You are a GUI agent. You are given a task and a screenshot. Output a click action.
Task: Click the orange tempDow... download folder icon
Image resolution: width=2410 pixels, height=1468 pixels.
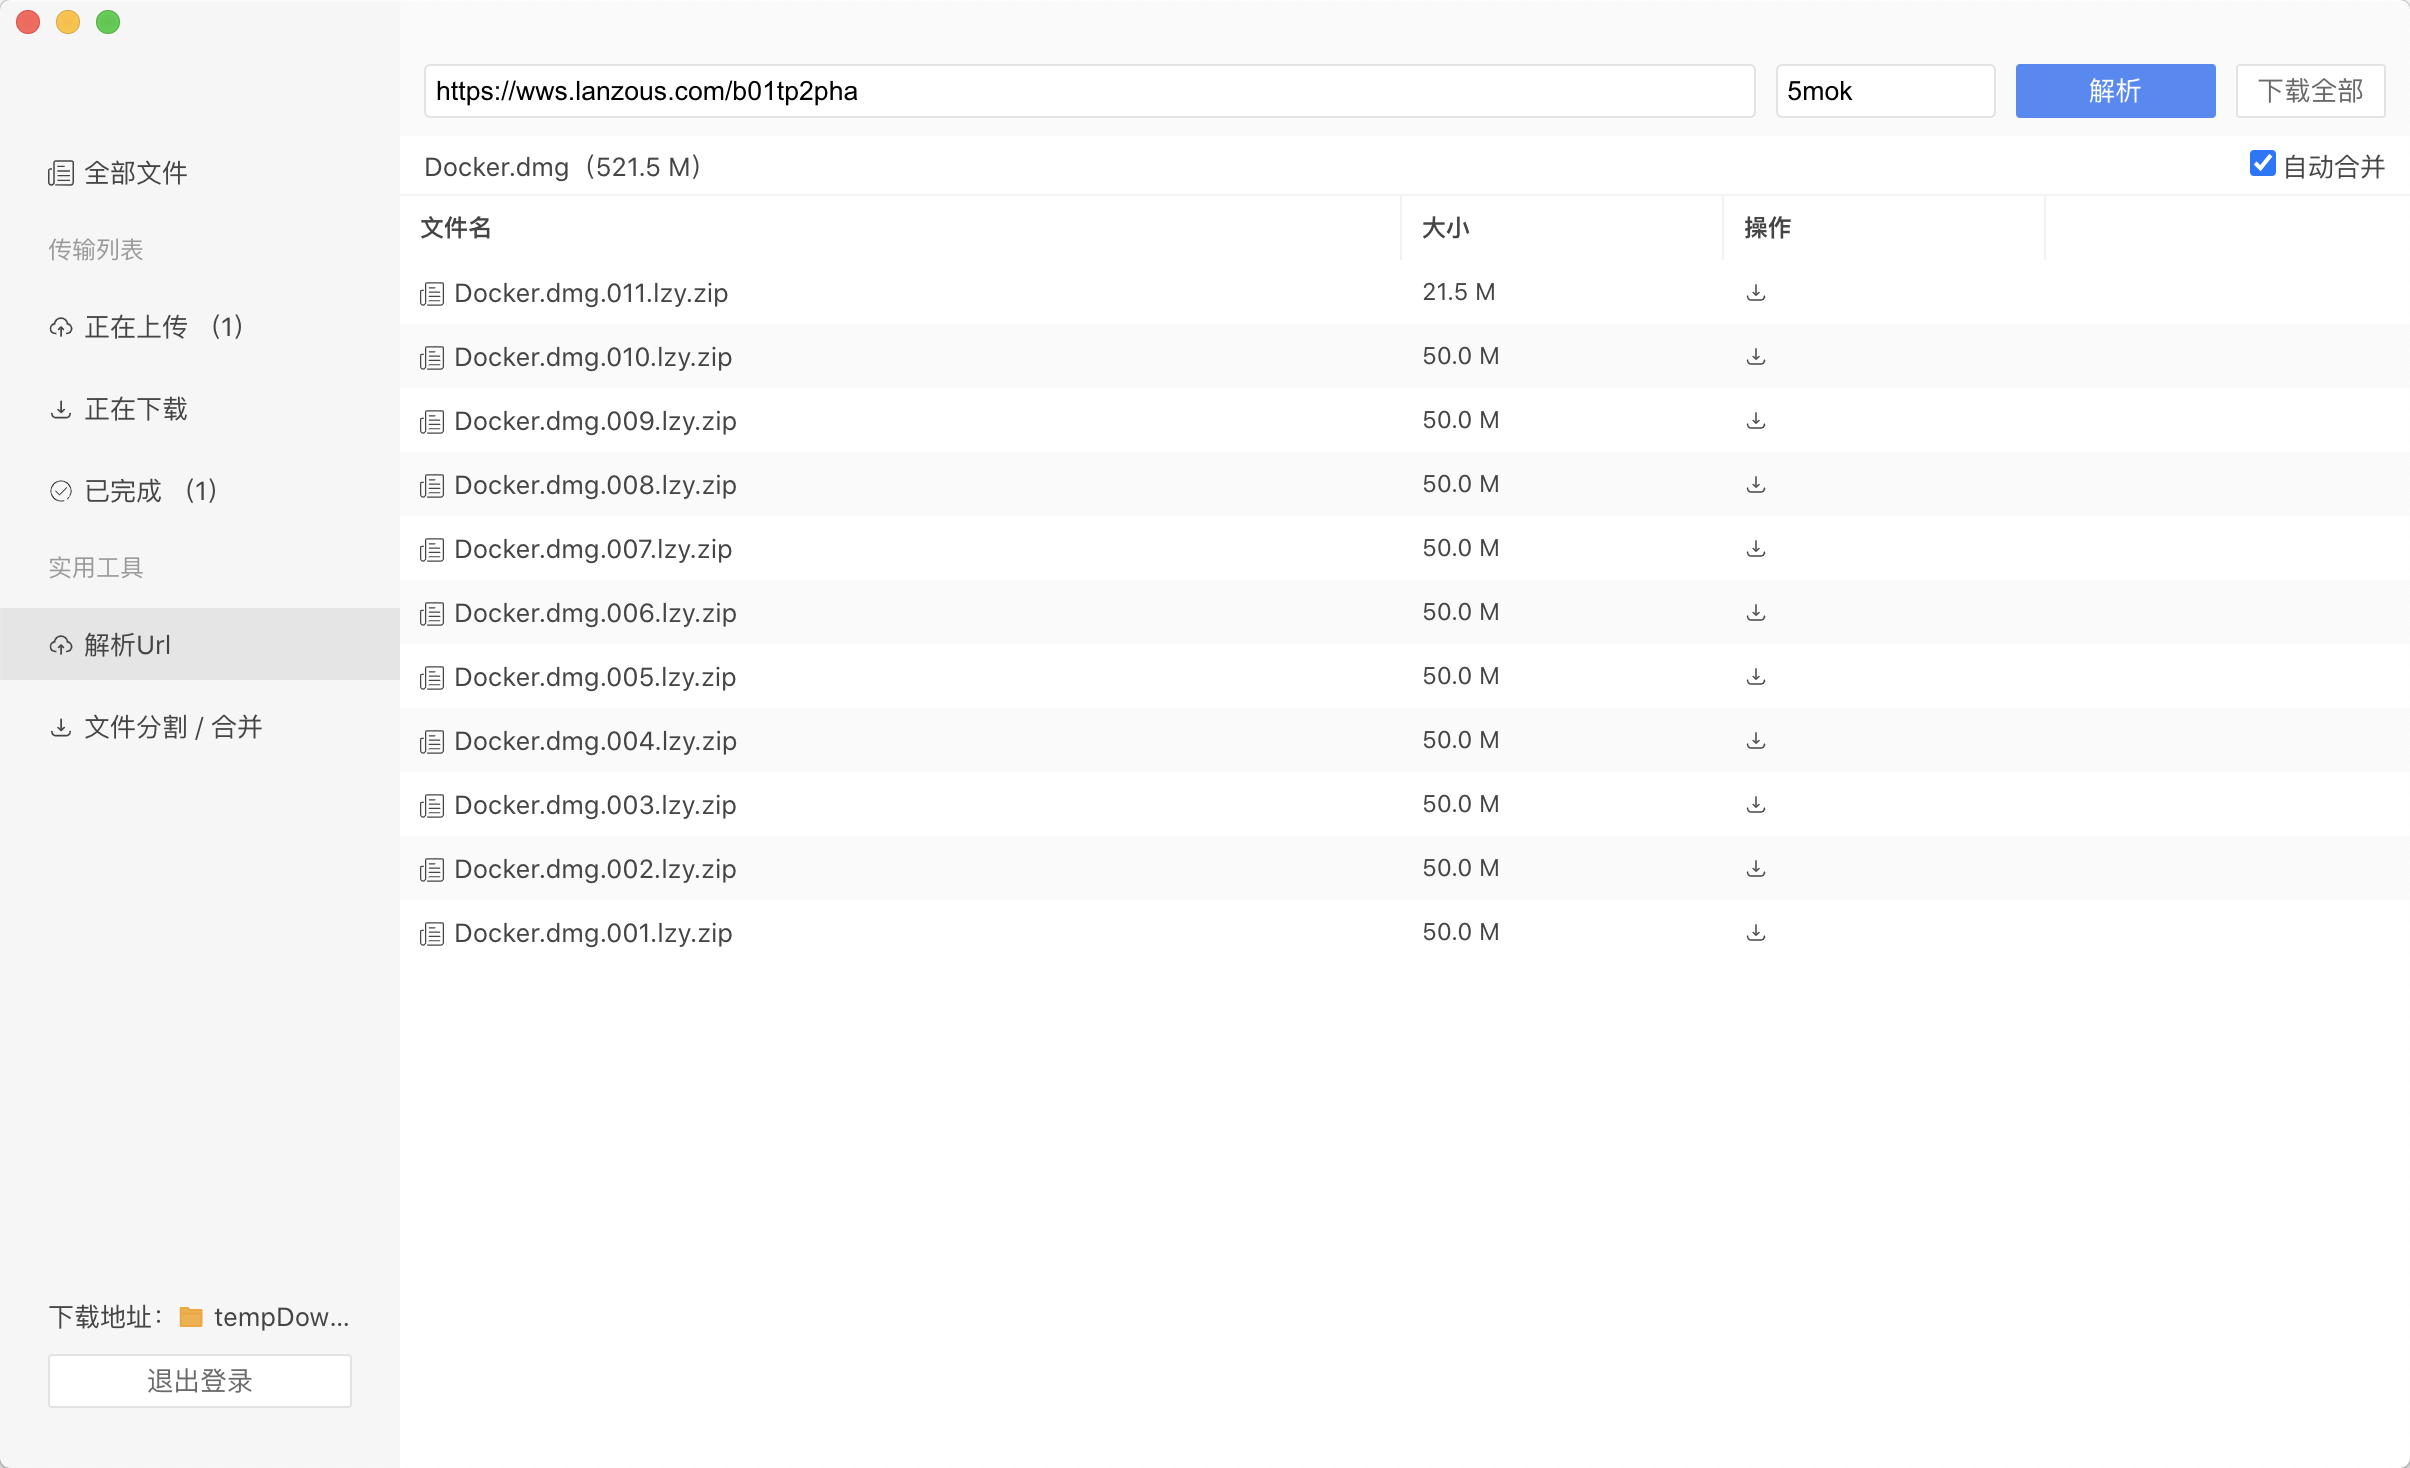pyautogui.click(x=191, y=1317)
